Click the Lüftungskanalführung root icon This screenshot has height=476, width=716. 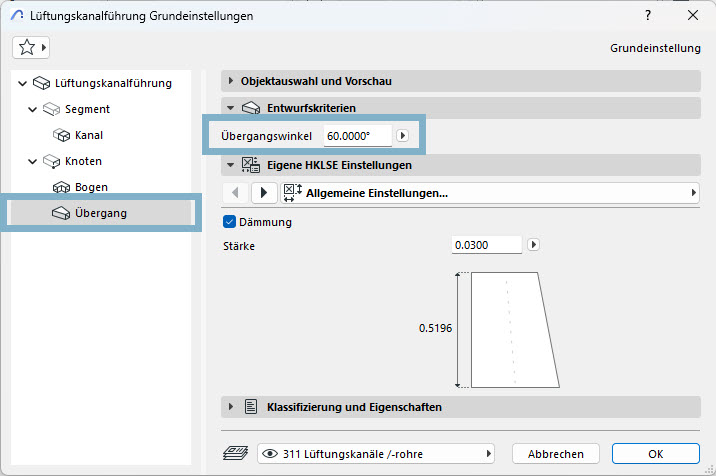coord(42,83)
